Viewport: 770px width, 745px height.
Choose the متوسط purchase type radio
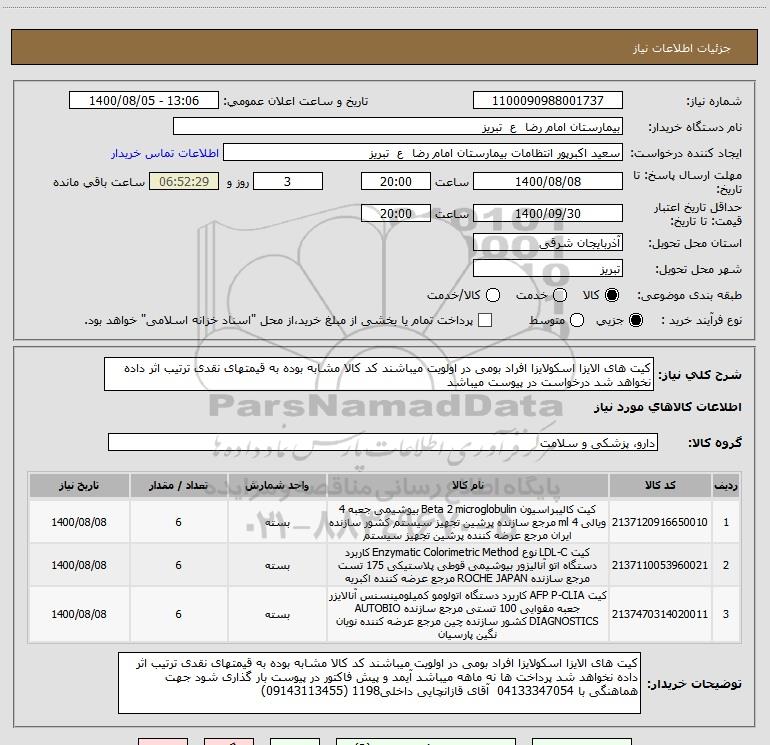[x=577, y=320]
